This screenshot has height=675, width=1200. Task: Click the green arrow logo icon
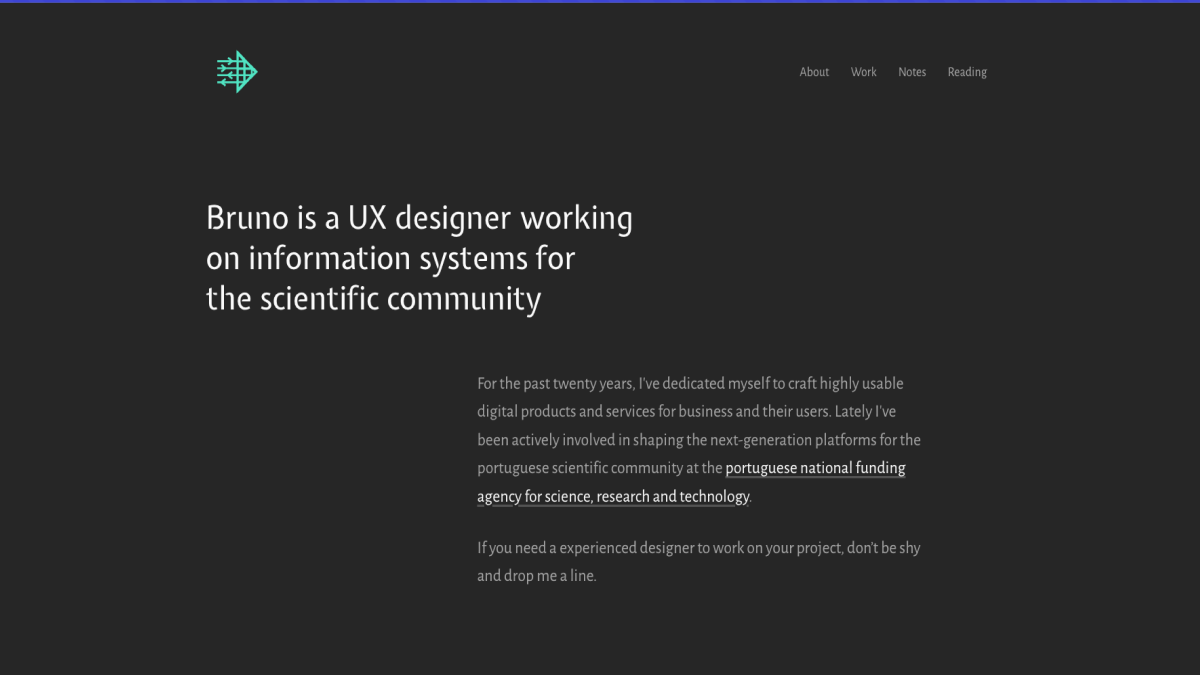pos(237,72)
